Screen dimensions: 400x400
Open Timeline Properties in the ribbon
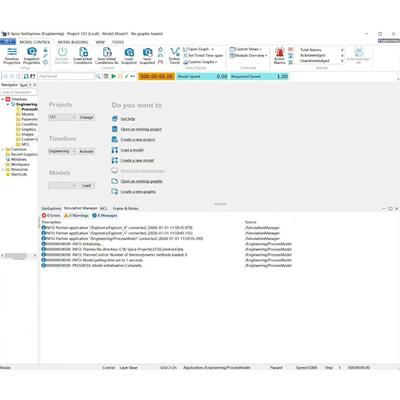[x=12, y=56]
